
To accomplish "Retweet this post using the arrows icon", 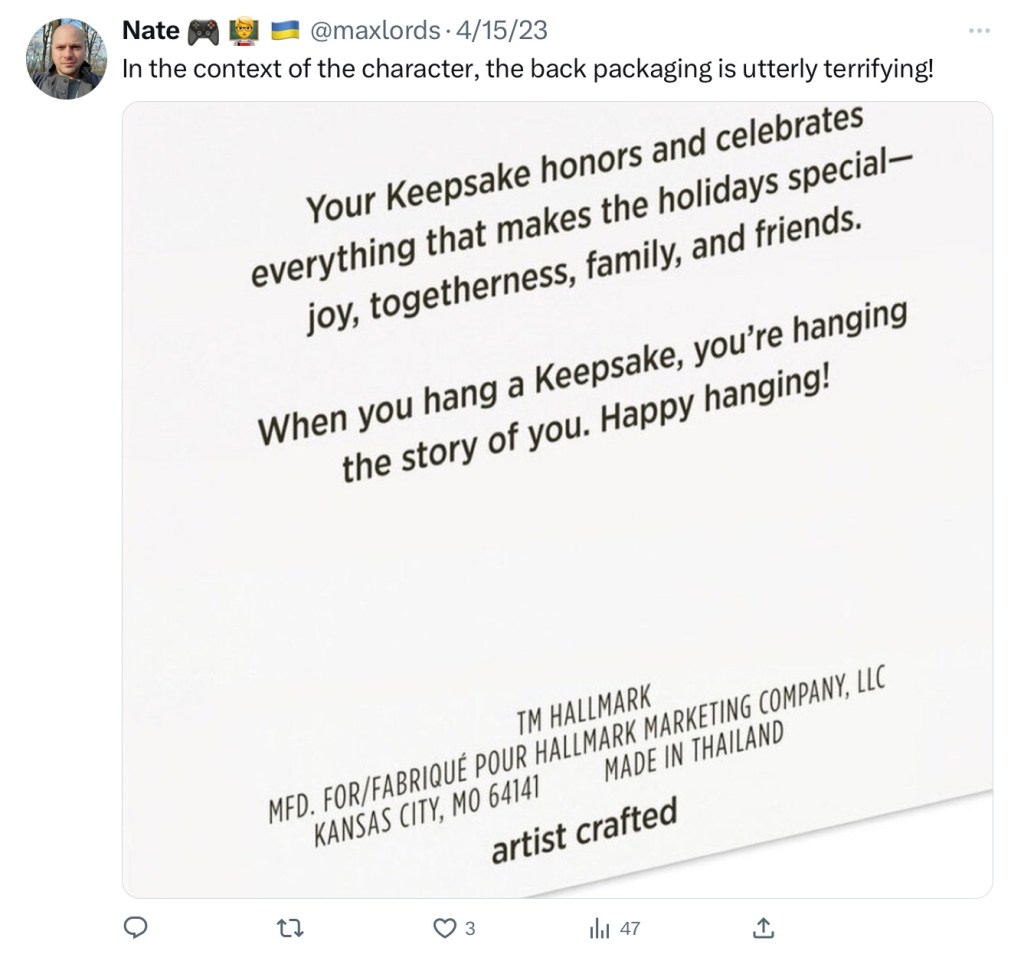I will coord(289,929).
